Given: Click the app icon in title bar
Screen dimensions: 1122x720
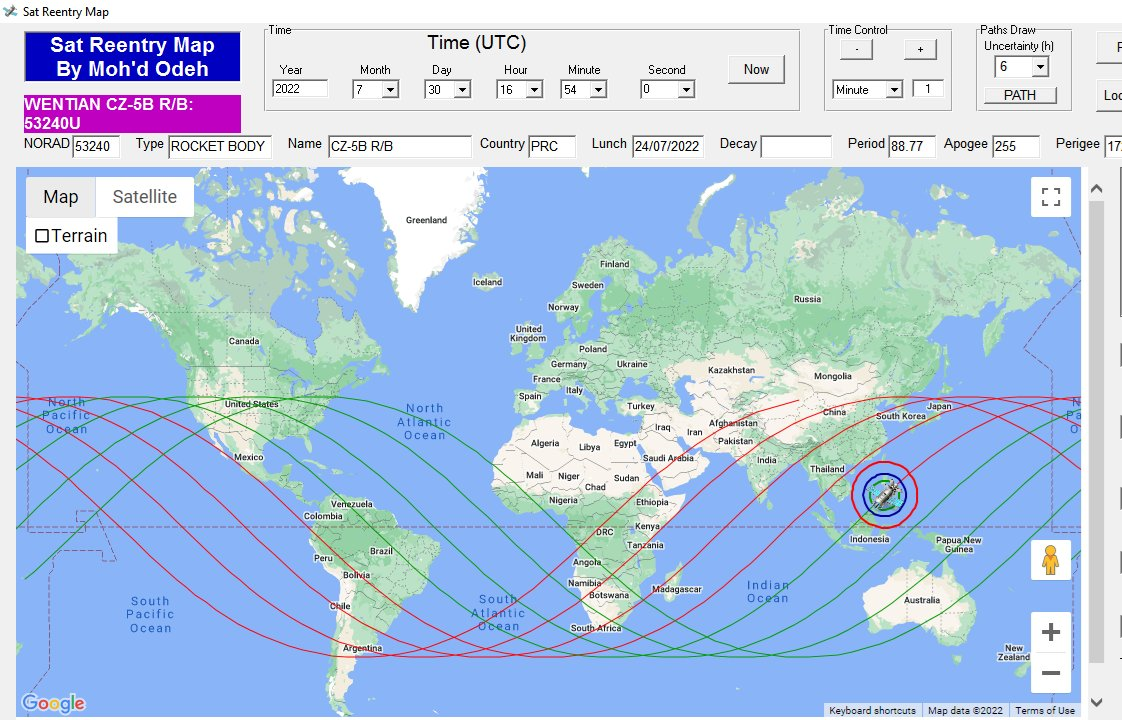Looking at the screenshot, I should click(11, 12).
